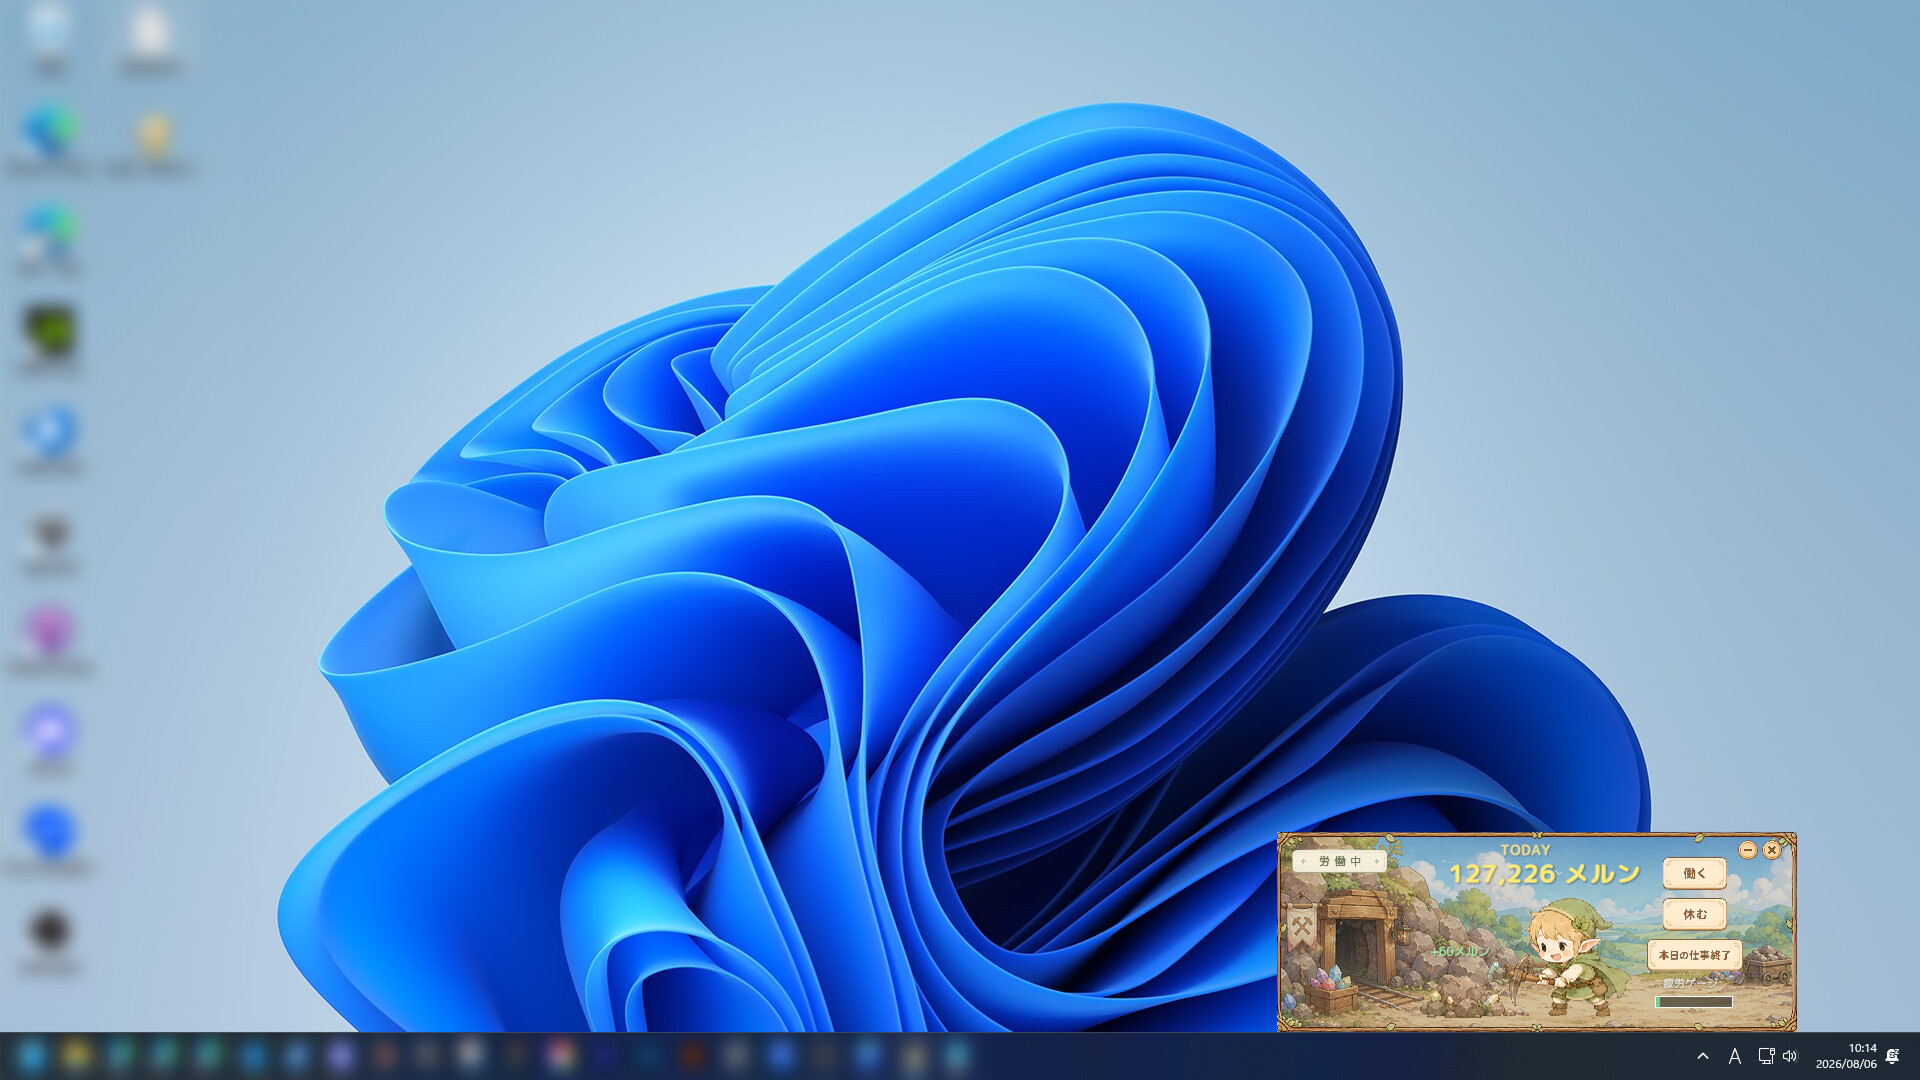Screen dimensions: 1920x1080
Task: Click the ore-filled minecart
Action: tap(1767, 964)
